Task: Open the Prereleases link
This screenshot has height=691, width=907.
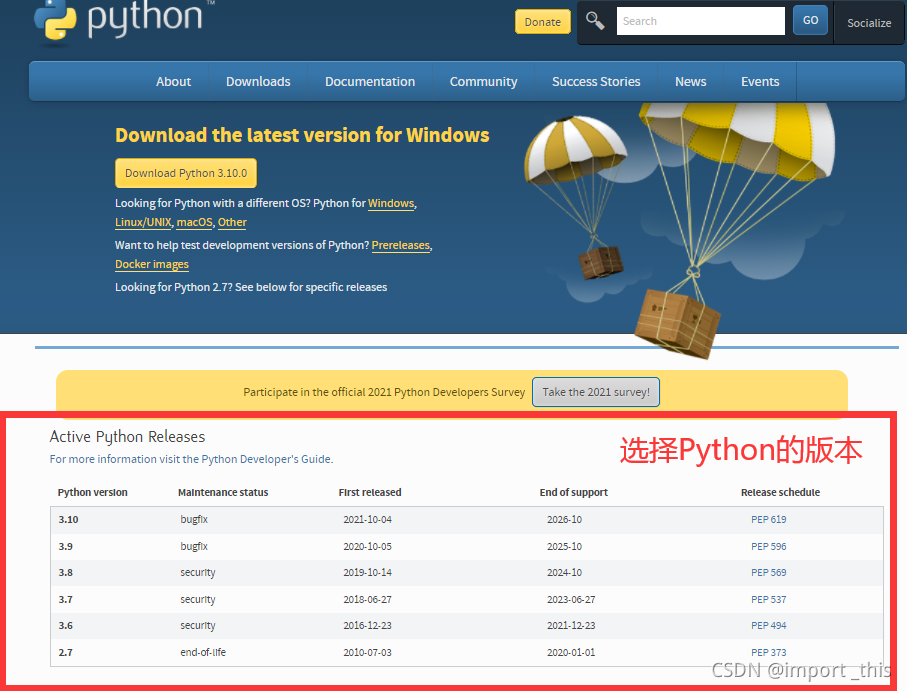Action: click(x=400, y=245)
